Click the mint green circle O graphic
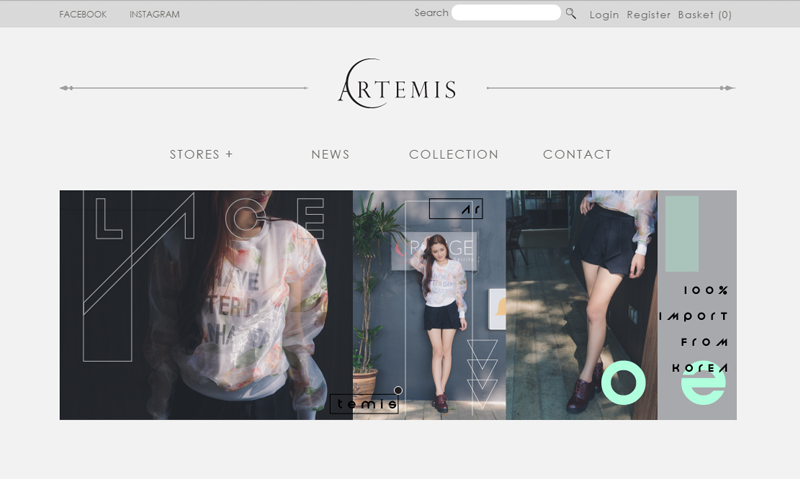The image size is (800, 479). pyautogui.click(x=623, y=383)
